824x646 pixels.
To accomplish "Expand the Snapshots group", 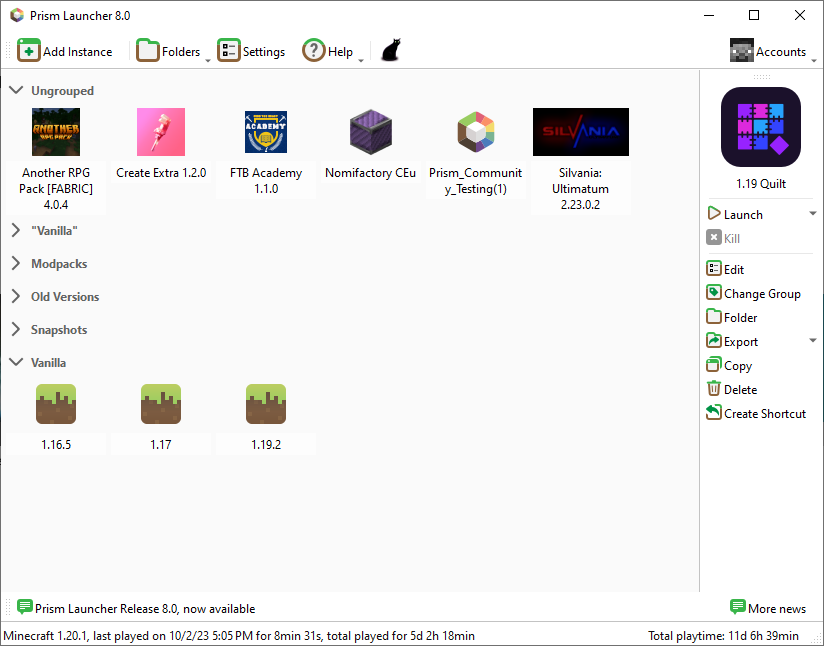I will (16, 329).
